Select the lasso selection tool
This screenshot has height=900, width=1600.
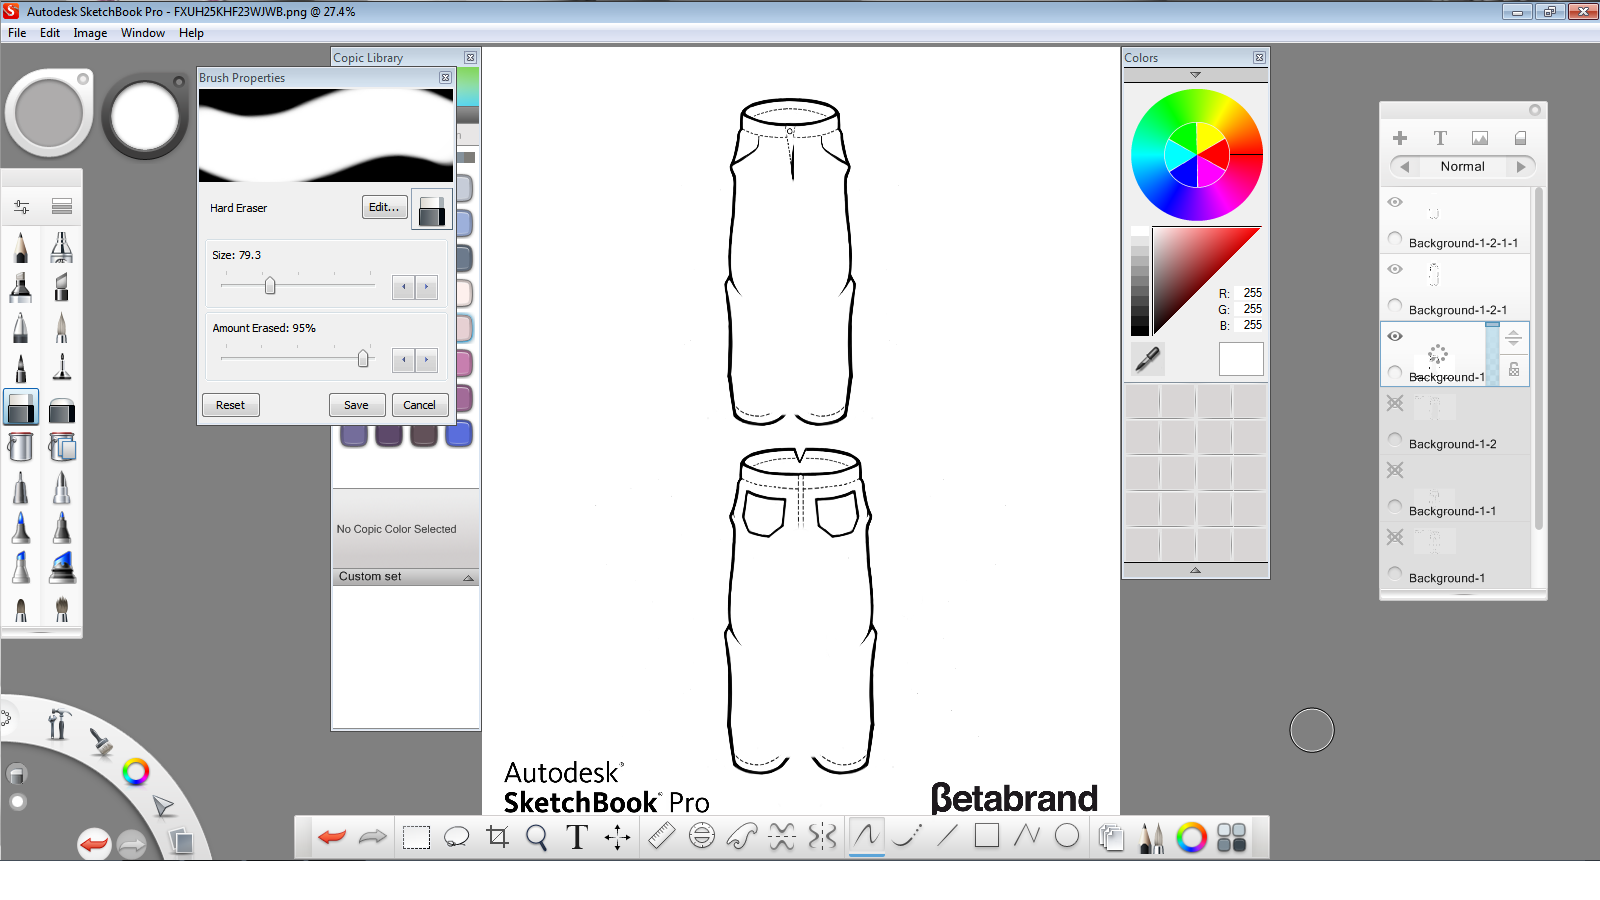point(457,837)
